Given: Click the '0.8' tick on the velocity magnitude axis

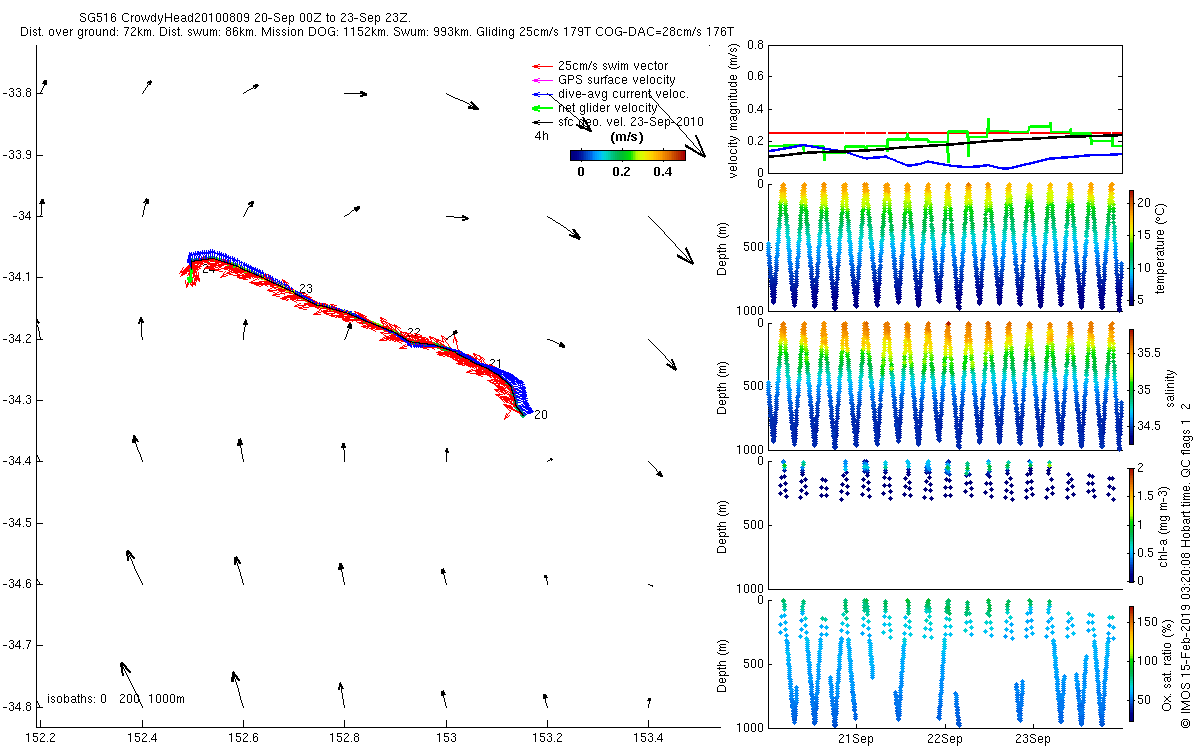Looking at the screenshot, I should point(755,46).
